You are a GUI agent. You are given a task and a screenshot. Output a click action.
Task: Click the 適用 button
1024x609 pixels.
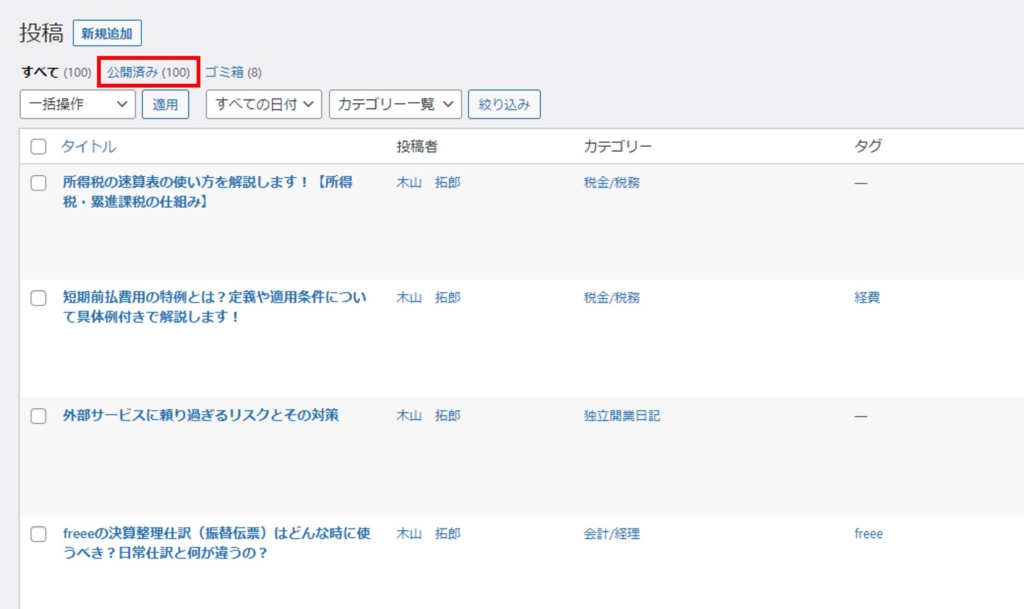[x=165, y=104]
